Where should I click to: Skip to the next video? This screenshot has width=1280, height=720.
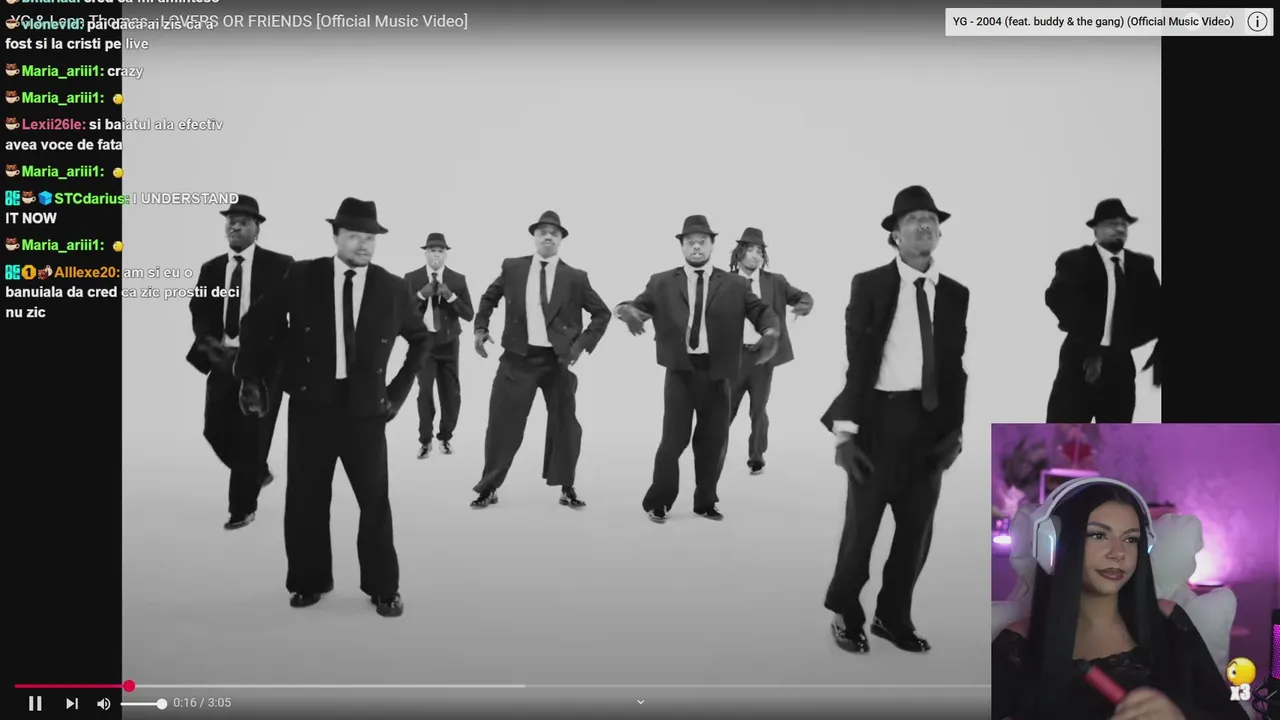tap(72, 703)
